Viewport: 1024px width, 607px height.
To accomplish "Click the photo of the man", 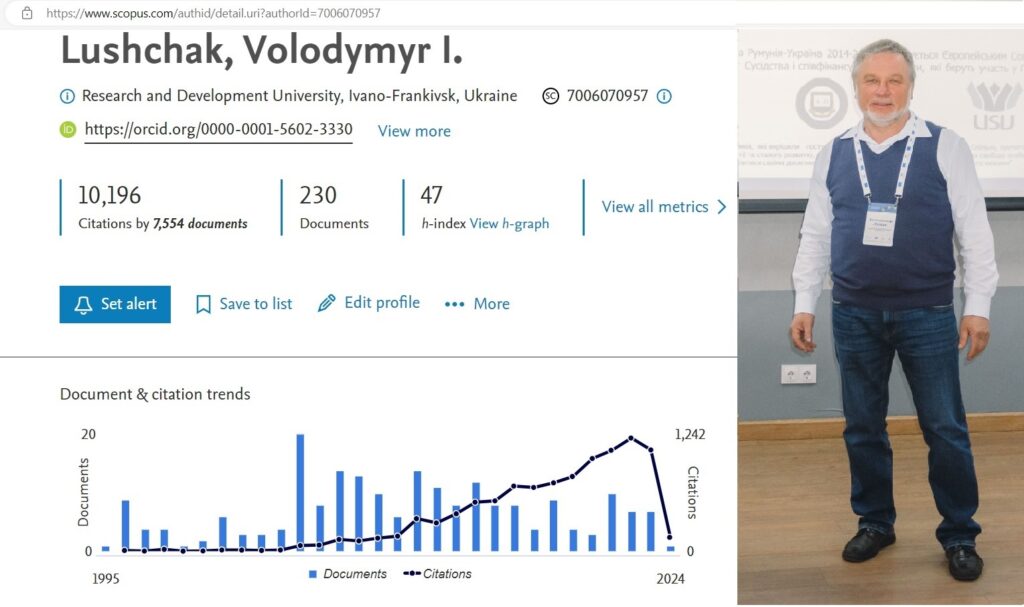I will (x=881, y=300).
